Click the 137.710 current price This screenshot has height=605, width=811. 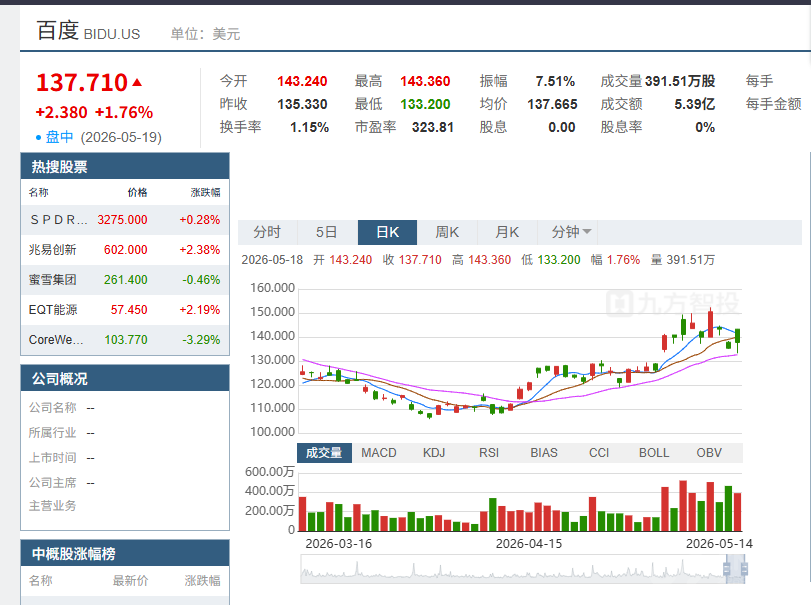[x=82, y=83]
